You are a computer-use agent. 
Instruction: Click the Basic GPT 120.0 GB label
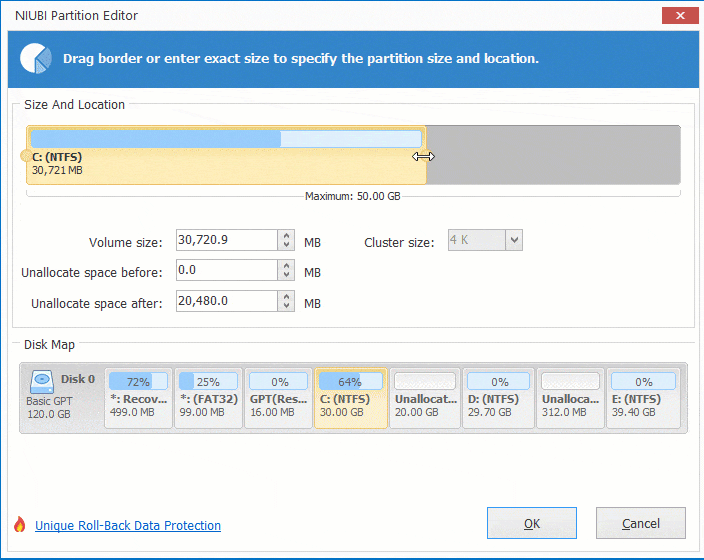point(49,407)
